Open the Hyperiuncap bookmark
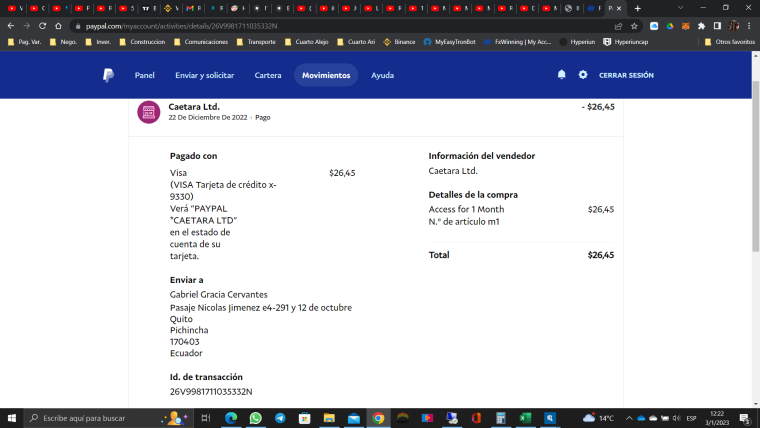 pyautogui.click(x=625, y=42)
